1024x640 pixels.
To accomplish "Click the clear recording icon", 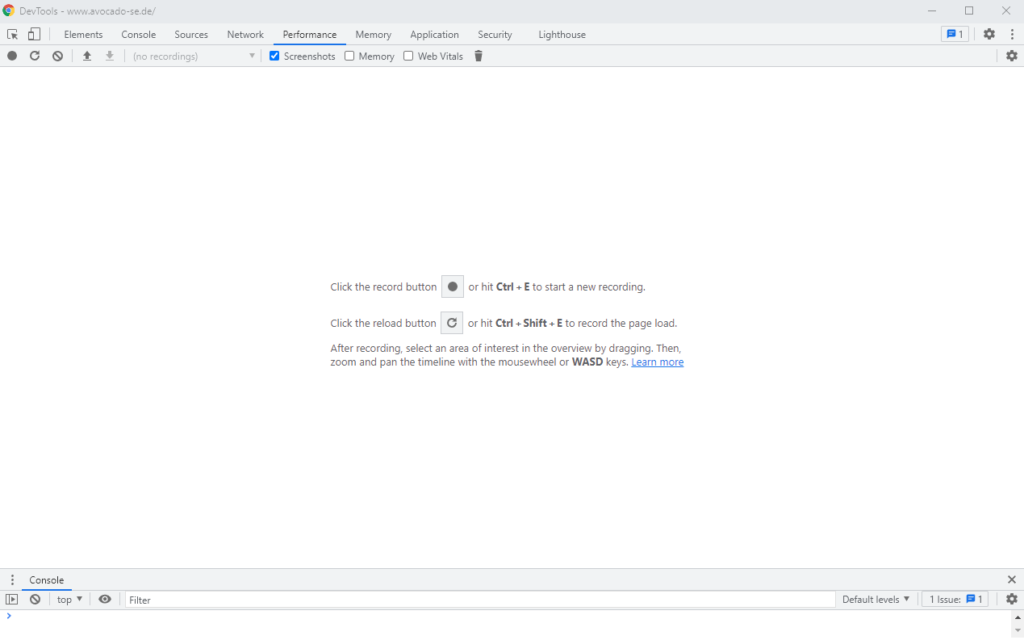I will 58,56.
